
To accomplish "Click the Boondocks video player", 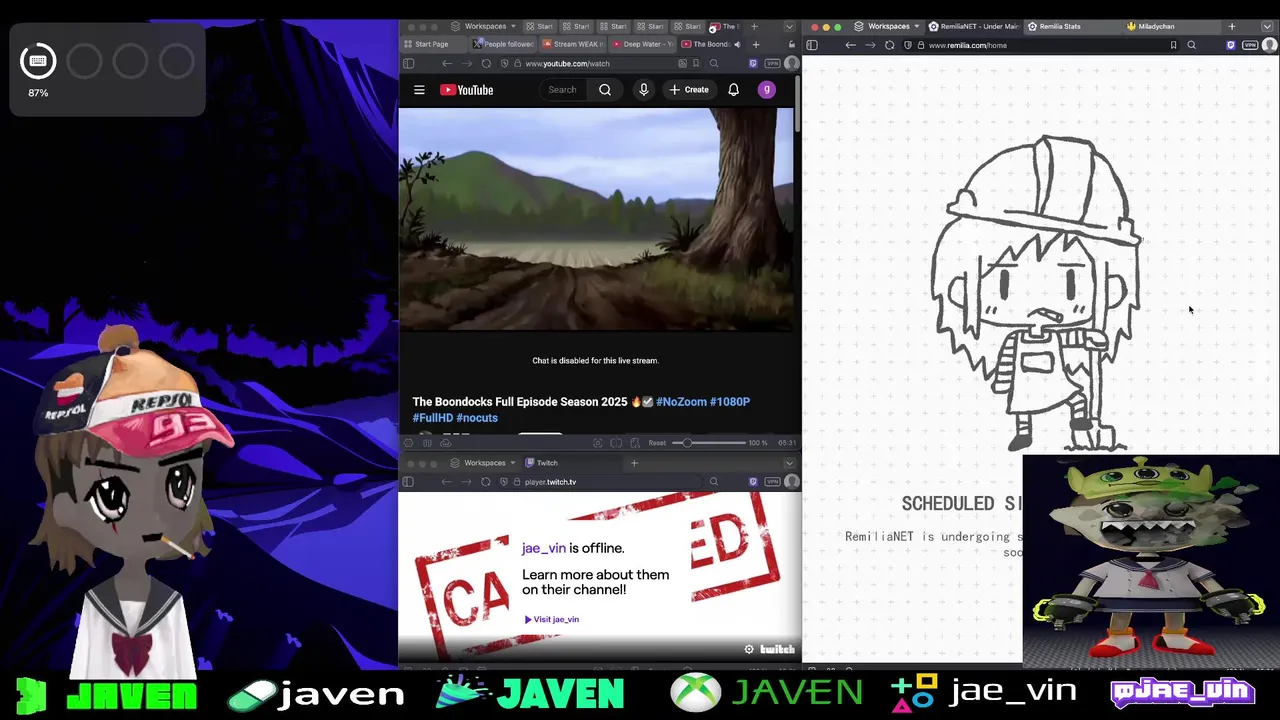I will 596,219.
